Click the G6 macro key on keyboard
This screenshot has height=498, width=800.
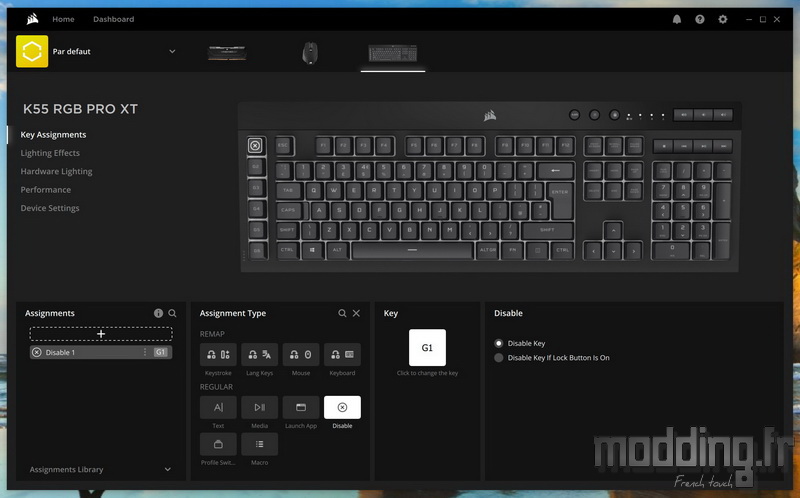tap(258, 251)
